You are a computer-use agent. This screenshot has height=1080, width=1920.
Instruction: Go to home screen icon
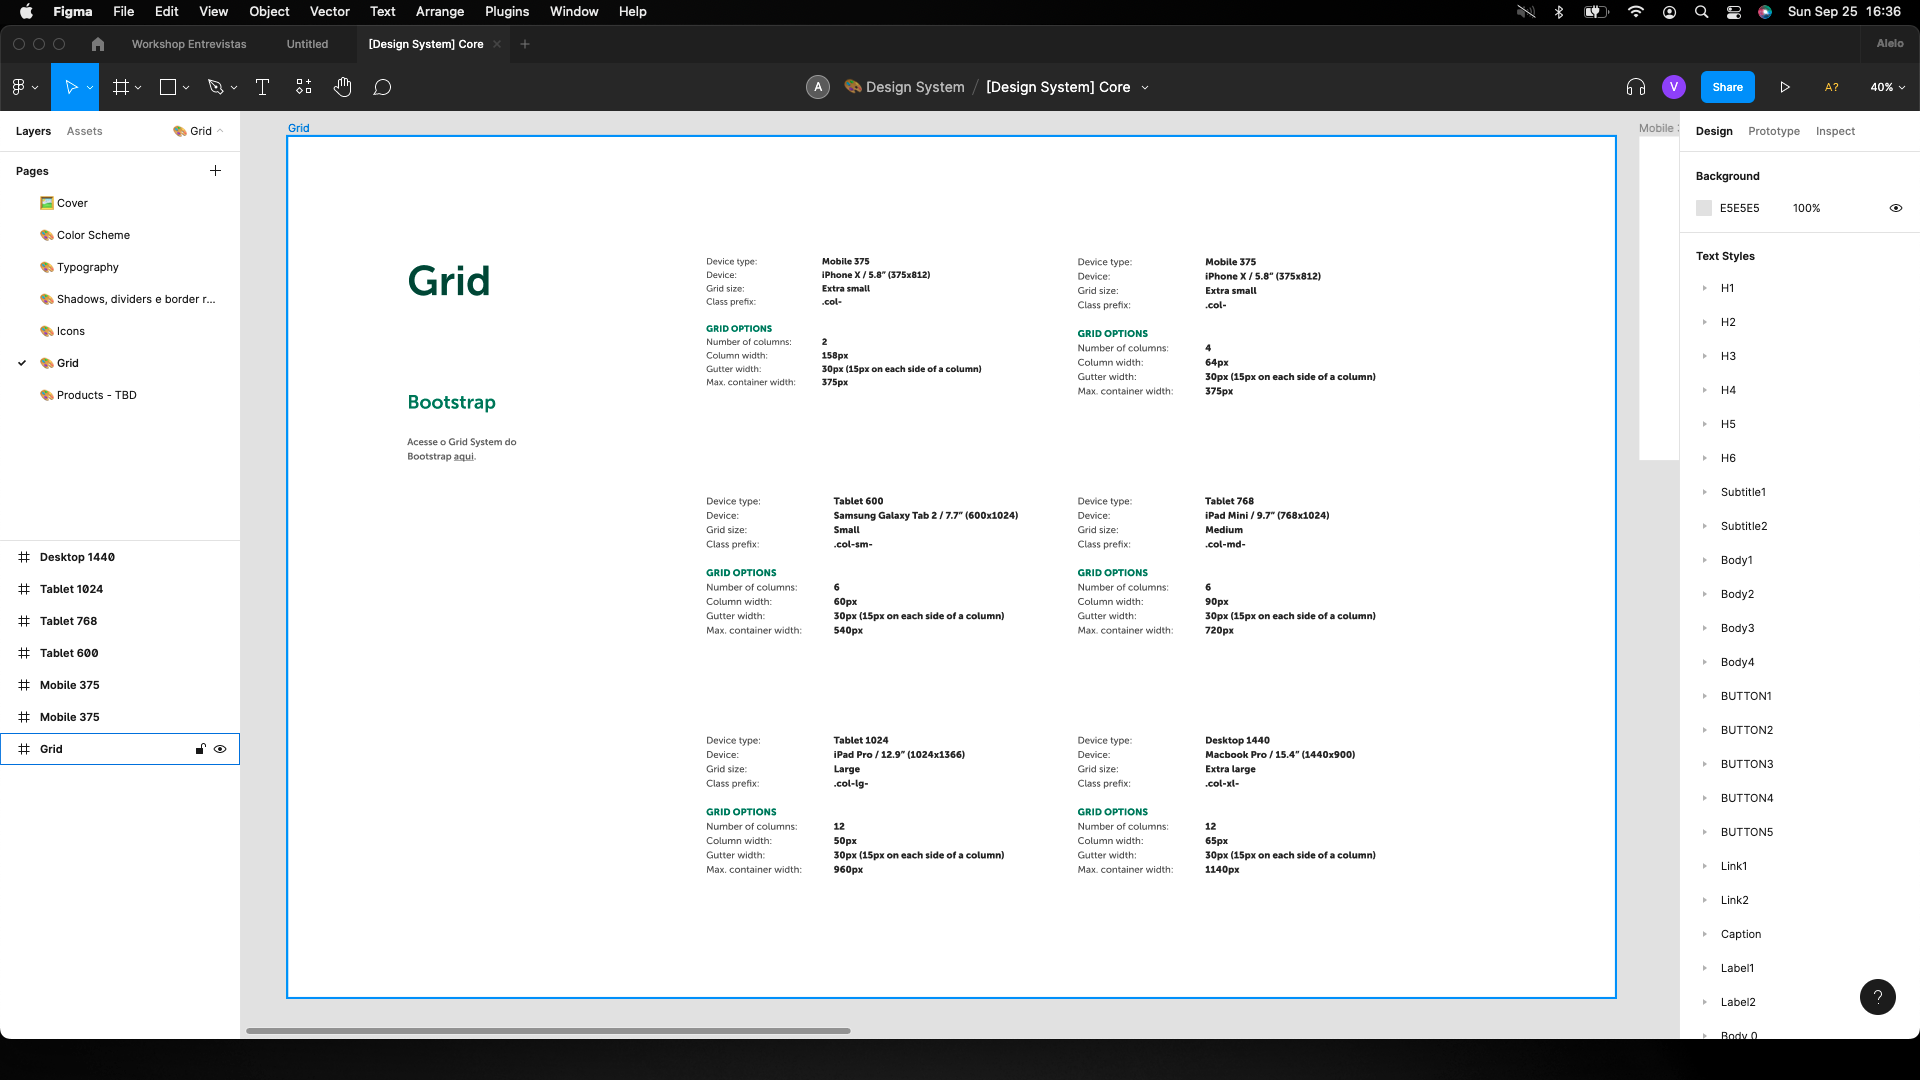[x=97, y=44]
